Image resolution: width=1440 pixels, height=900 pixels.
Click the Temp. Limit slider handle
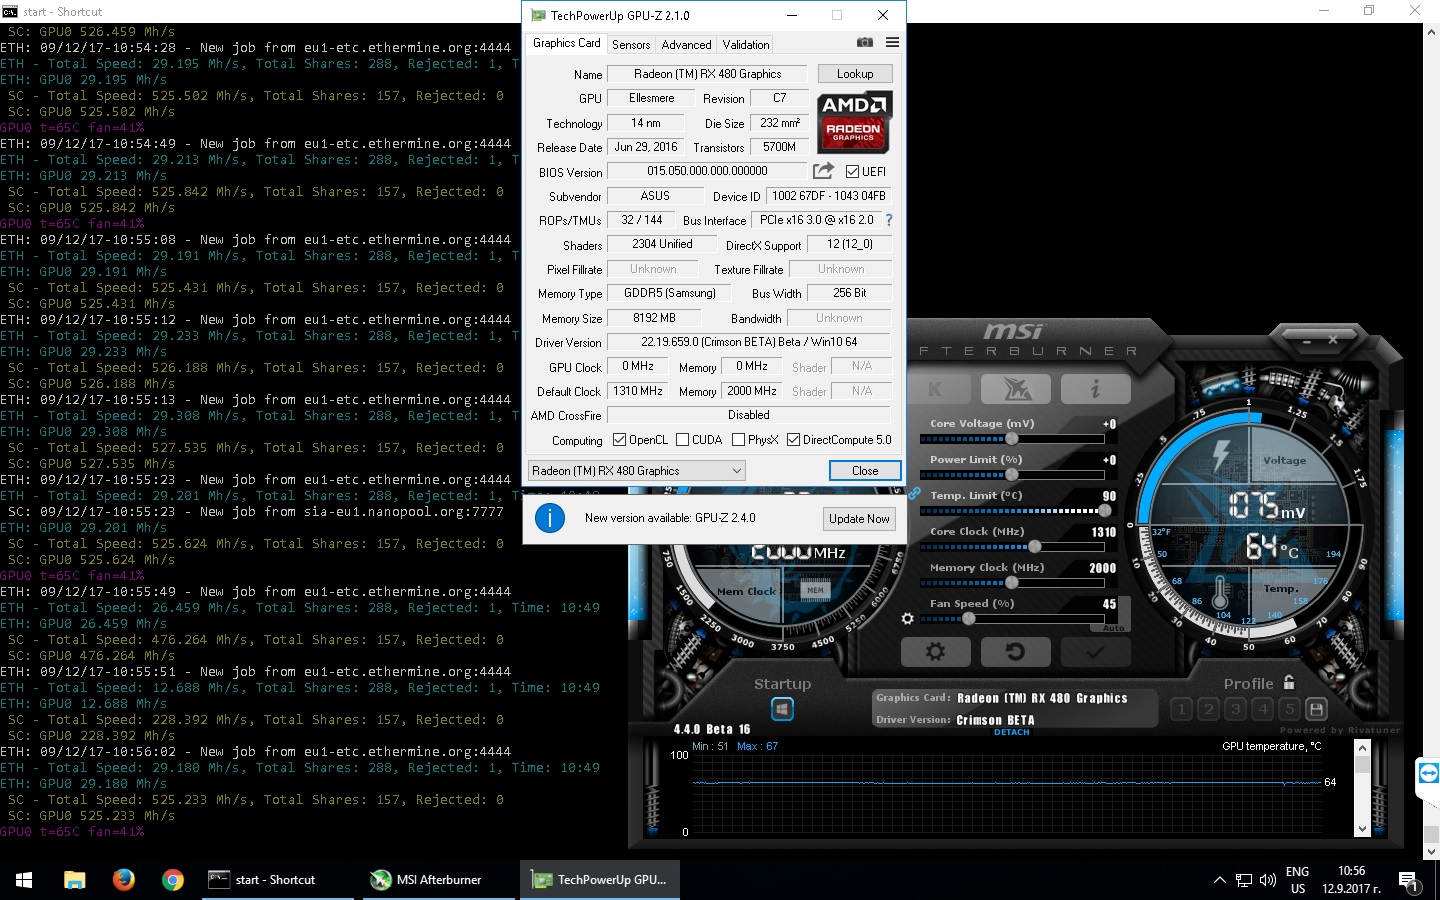1104,510
